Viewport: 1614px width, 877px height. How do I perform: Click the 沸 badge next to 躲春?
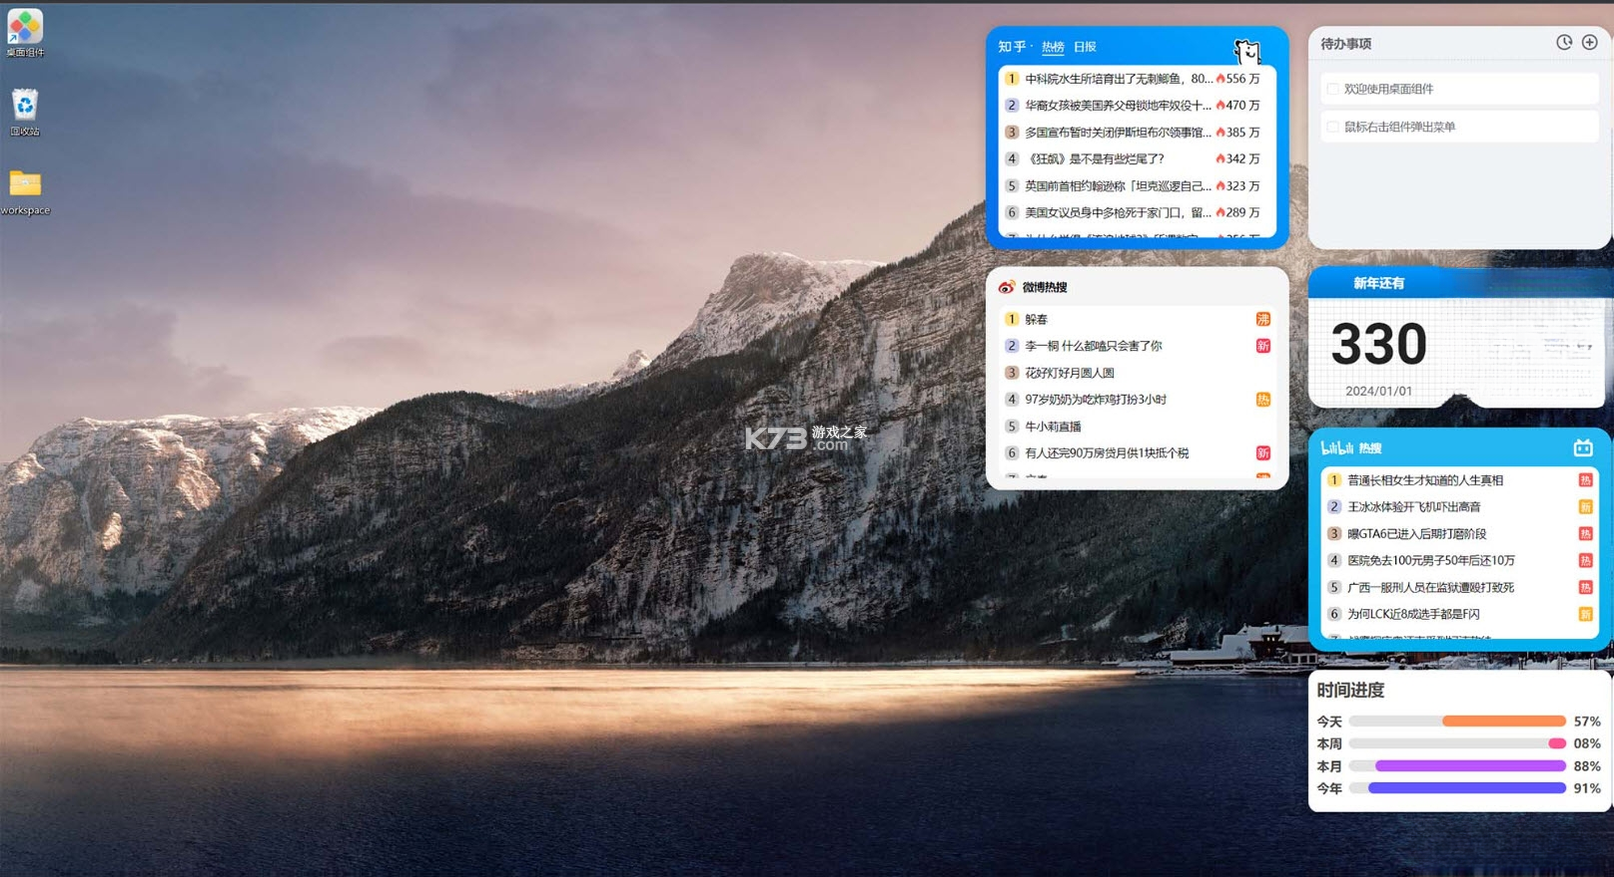click(x=1263, y=319)
